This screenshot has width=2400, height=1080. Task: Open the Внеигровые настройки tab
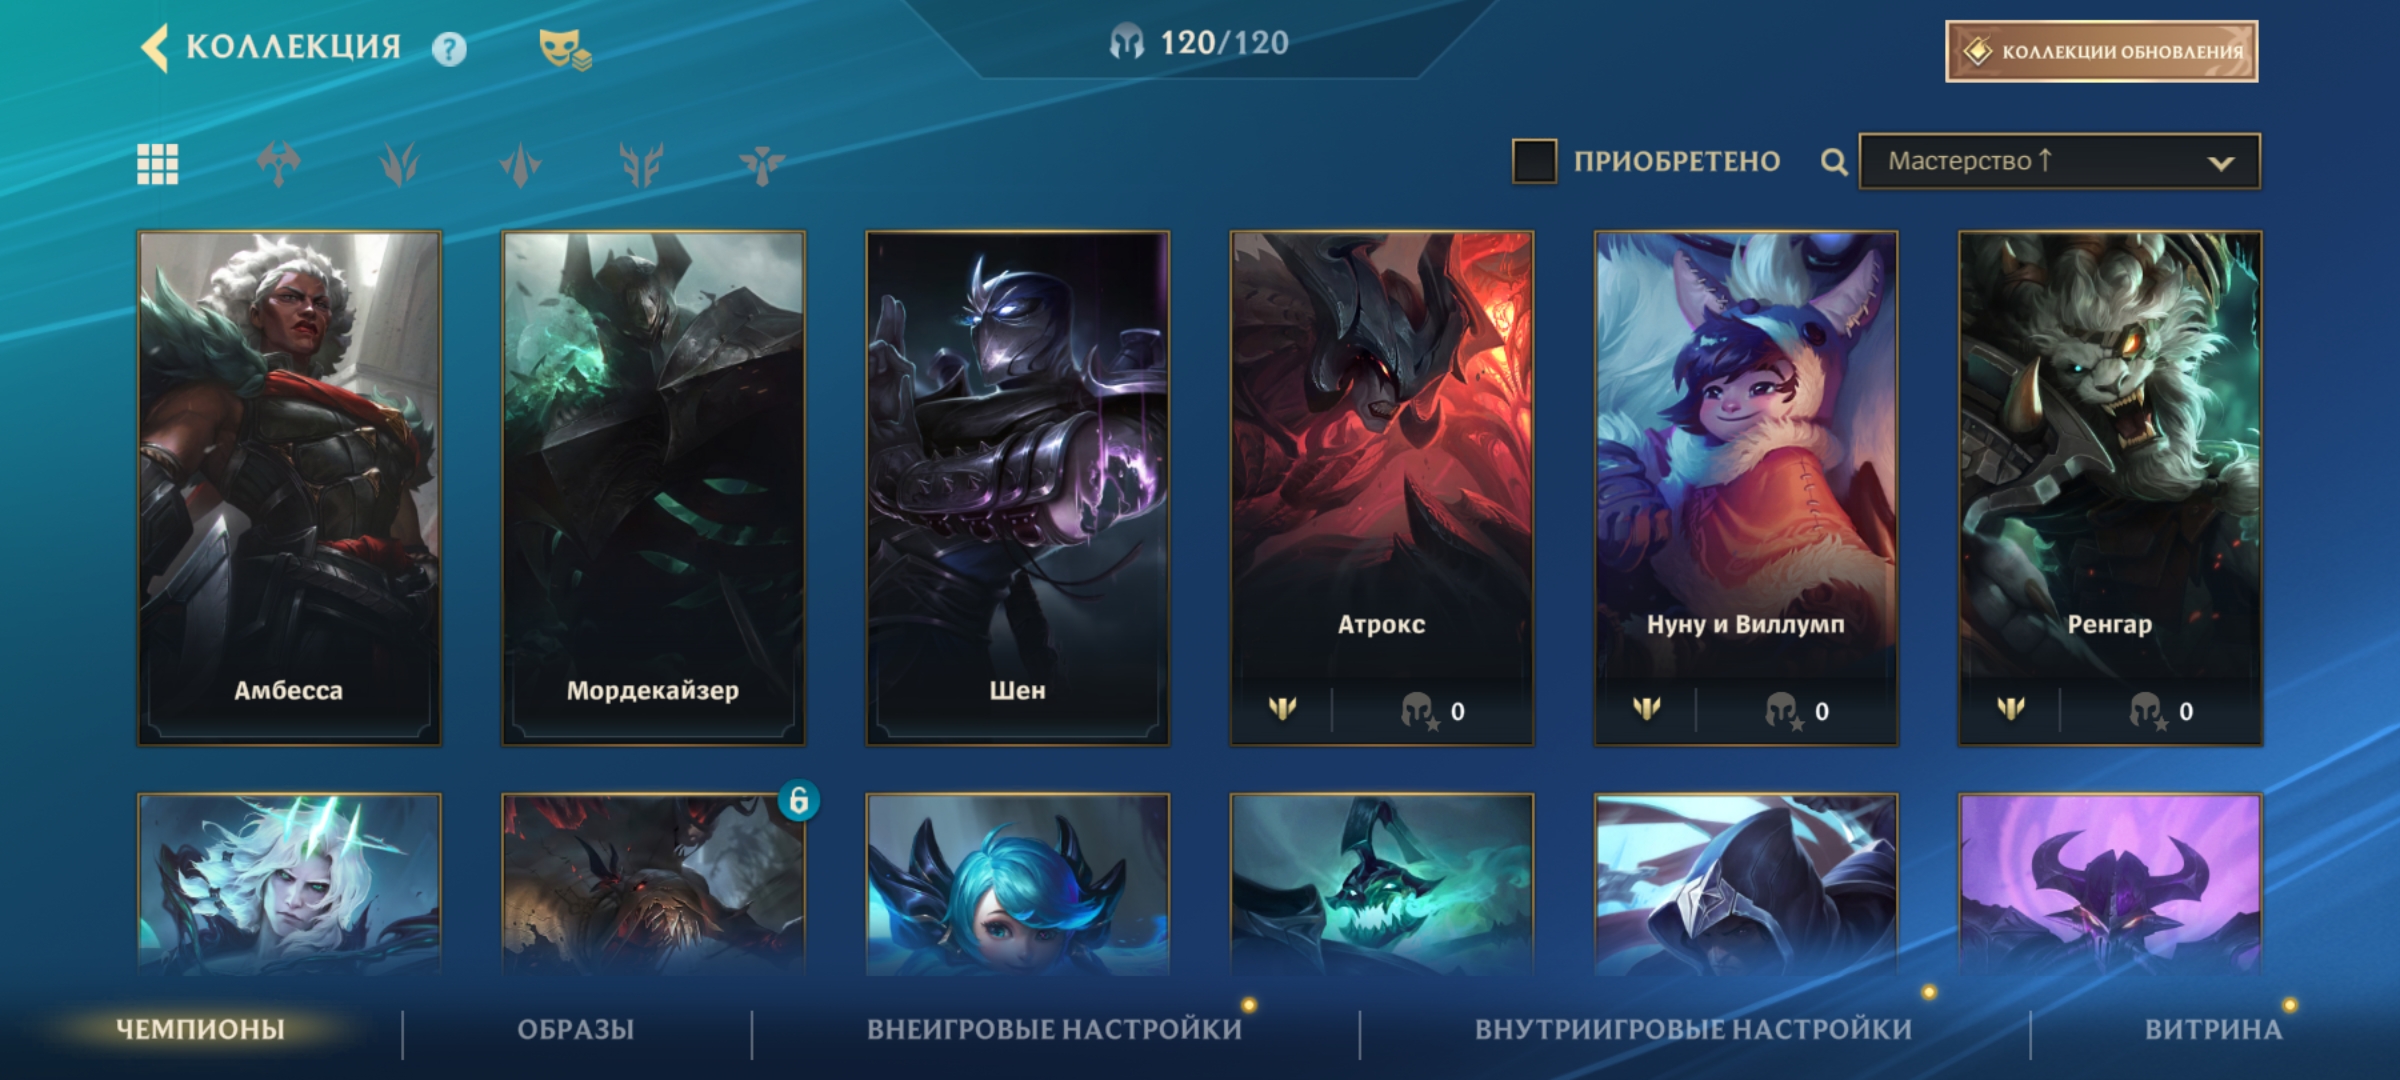pyautogui.click(x=1055, y=1029)
